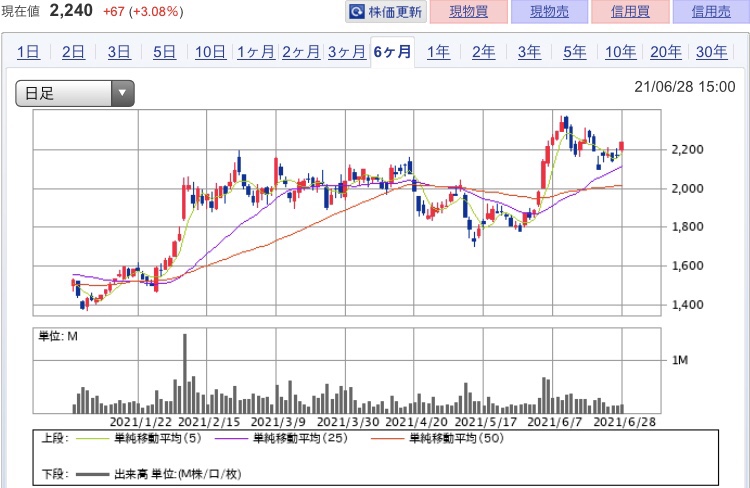
Task: Click the latest red candlestick at chart end
Action: [x=621, y=146]
